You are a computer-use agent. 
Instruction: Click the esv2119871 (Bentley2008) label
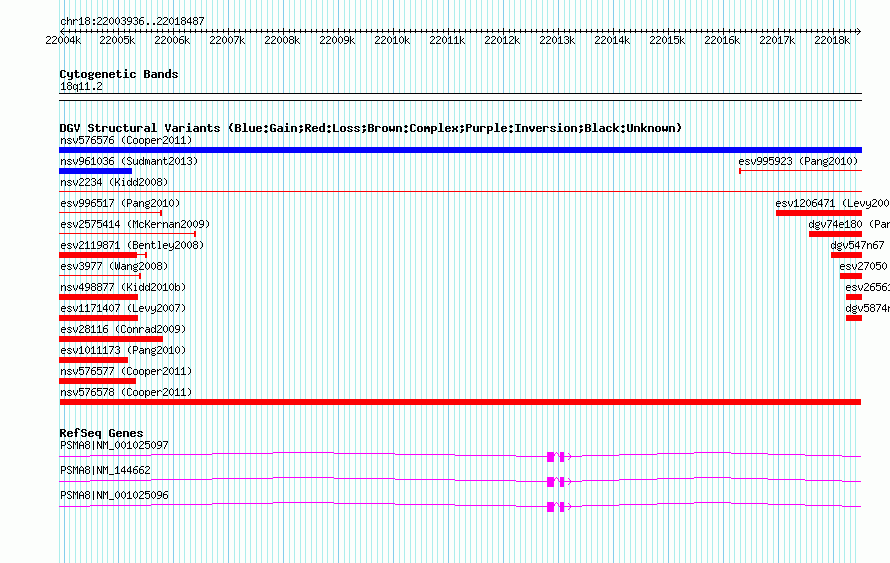(132, 245)
